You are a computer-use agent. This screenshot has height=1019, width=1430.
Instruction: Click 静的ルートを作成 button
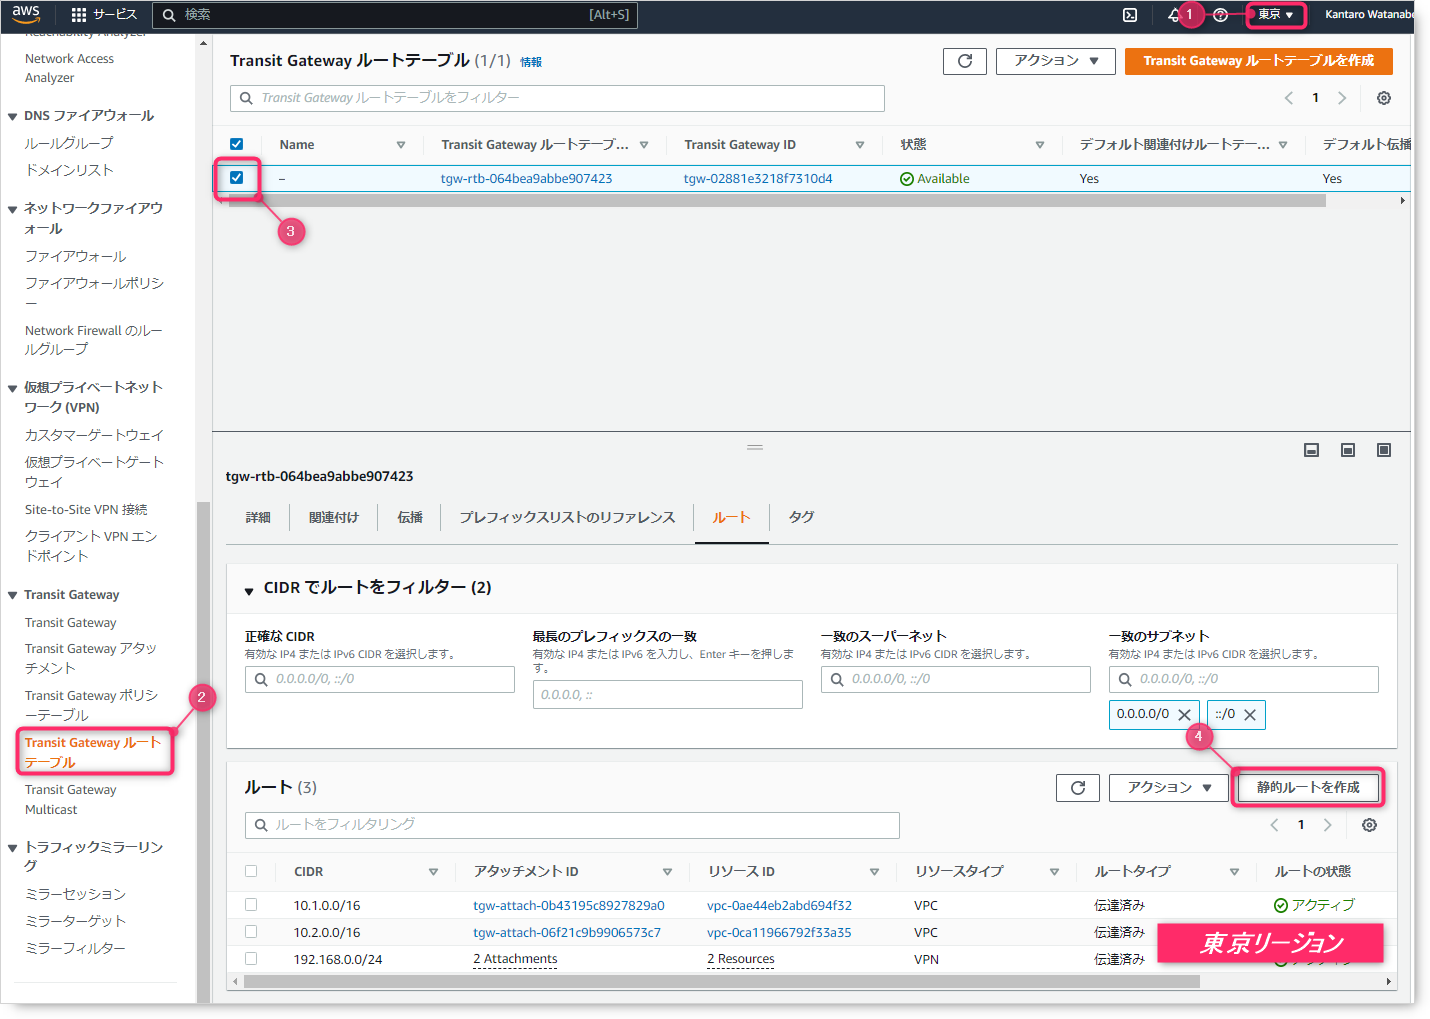1308,788
